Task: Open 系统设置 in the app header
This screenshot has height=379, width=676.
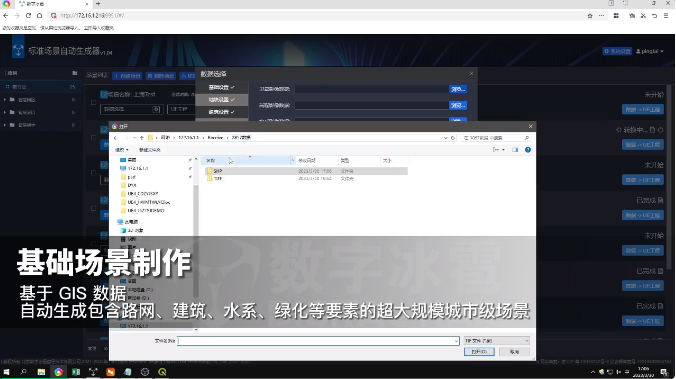Action: point(617,51)
